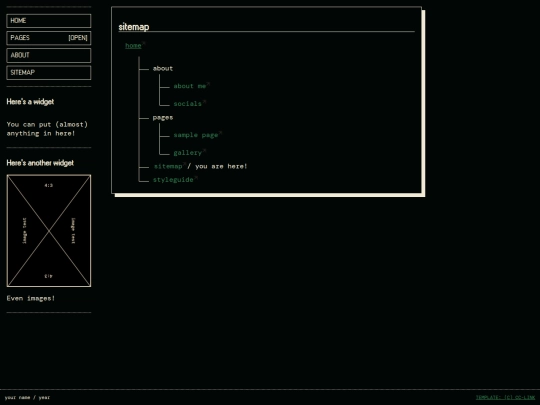
Task: Click the 'Even images!' caption
Action: tap(31, 298)
